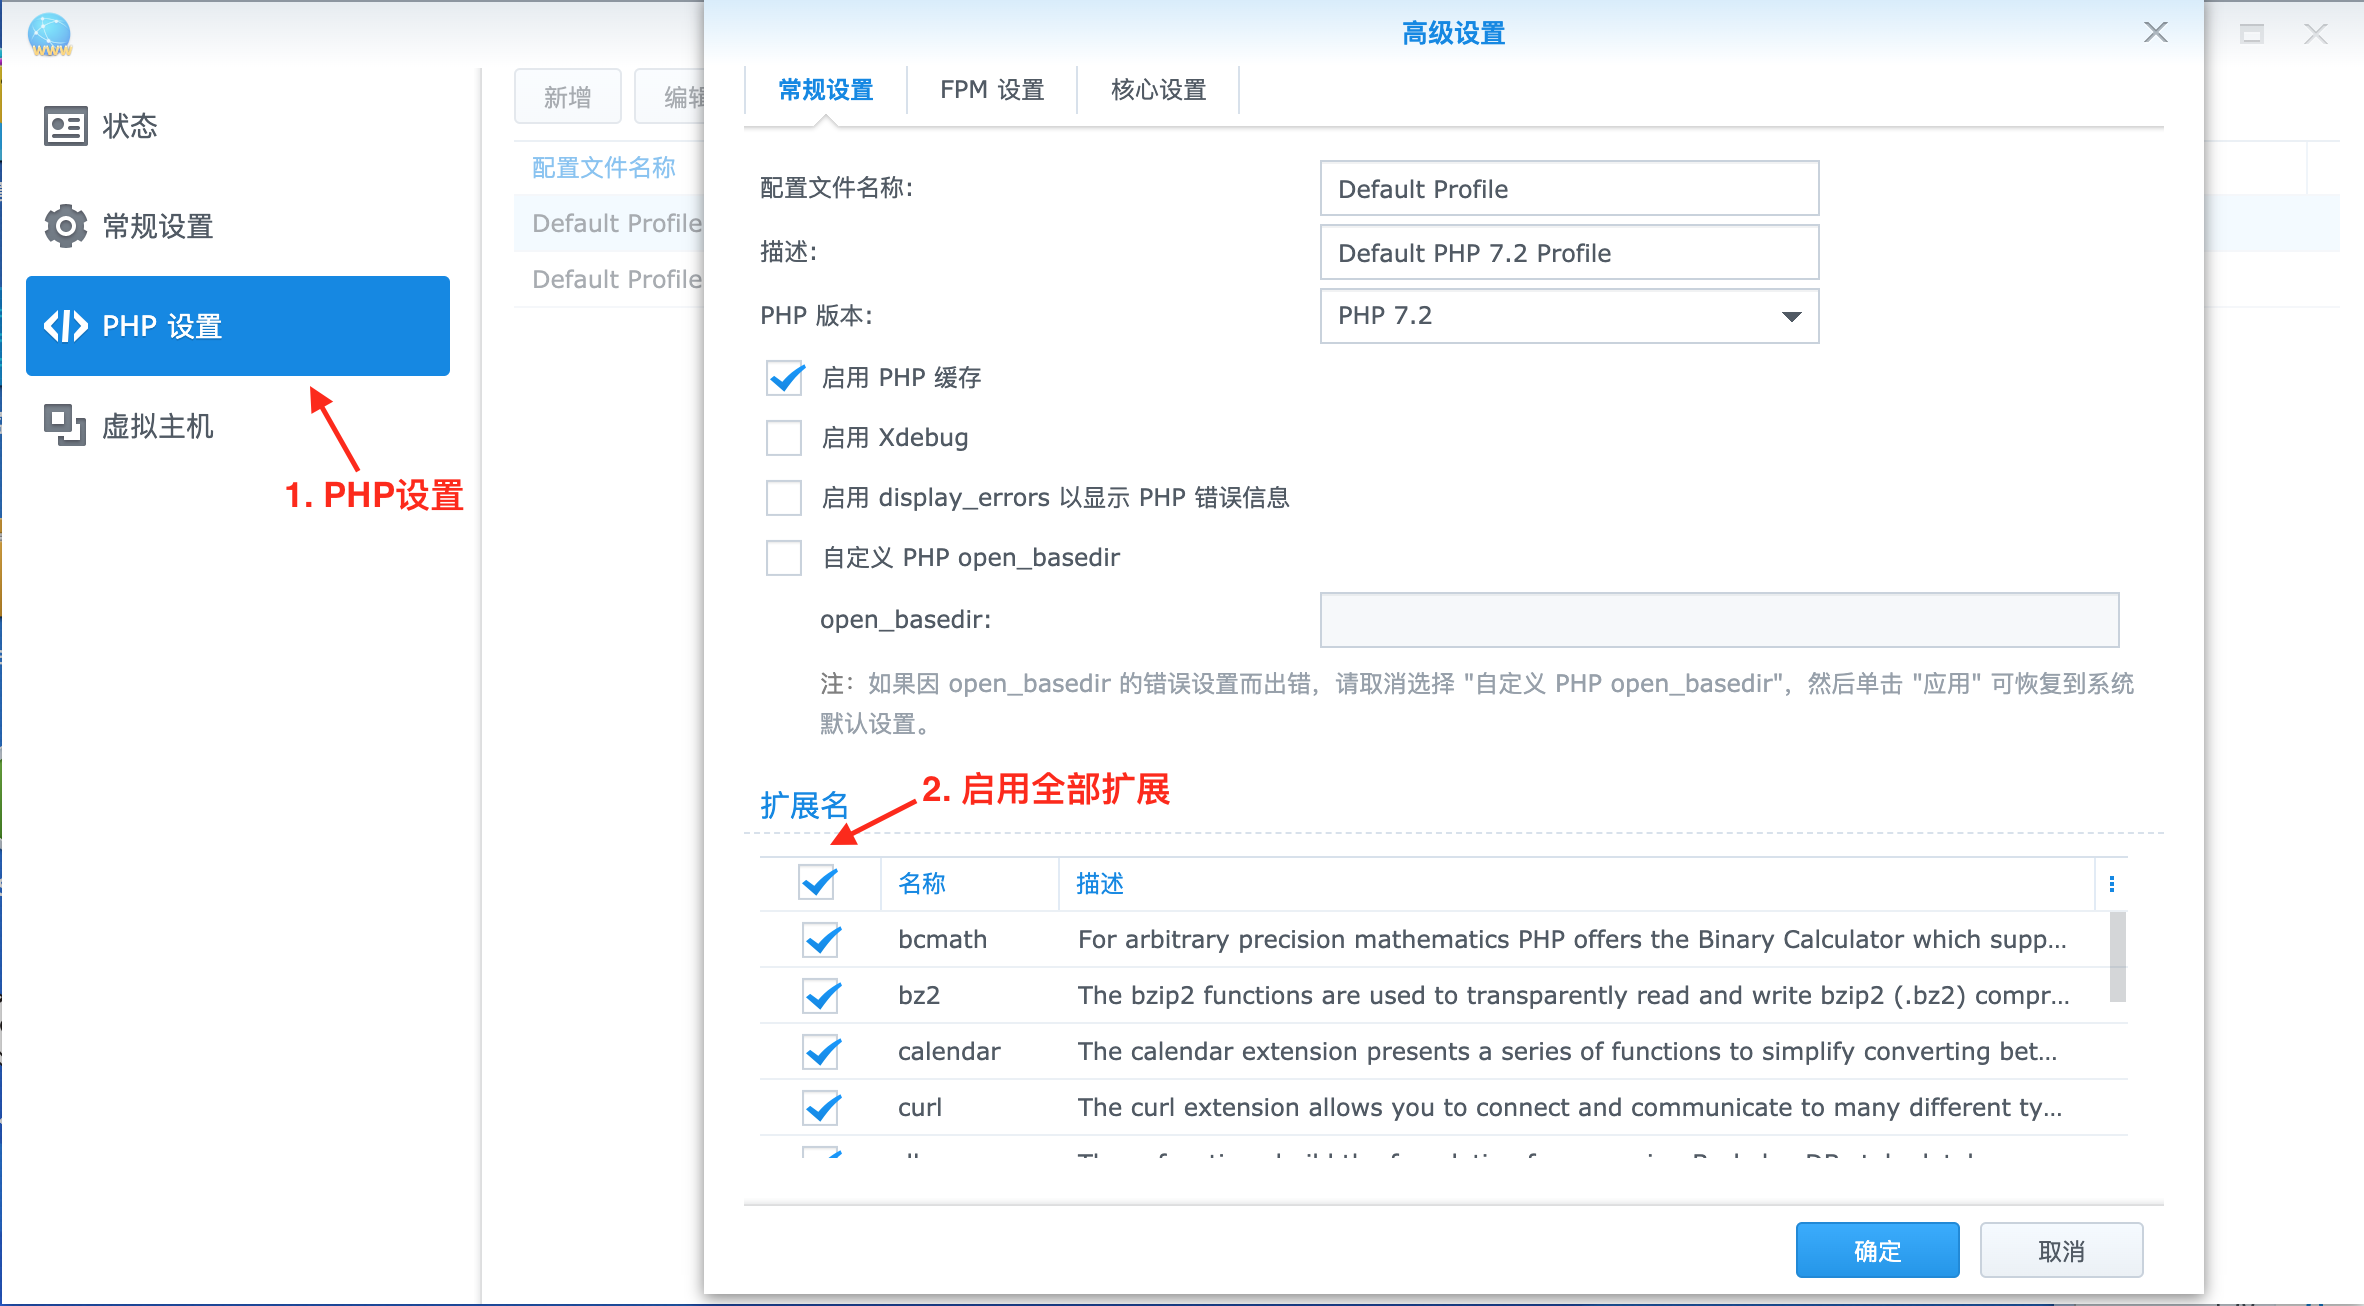Screen dimensions: 2364x1306
Task: Click the extension list scrollbar thumb
Action: [2117, 956]
